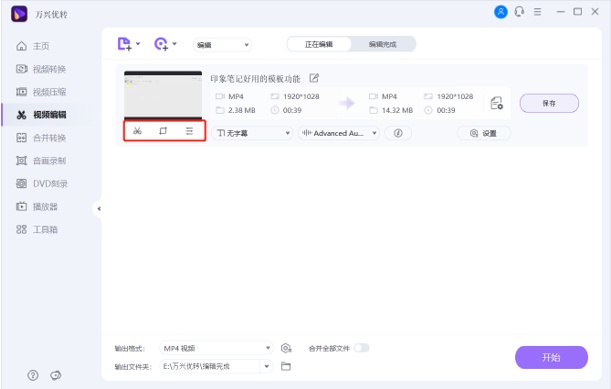The width and height of the screenshot is (611, 389).
Task: Click the media info icon
Action: click(x=398, y=133)
